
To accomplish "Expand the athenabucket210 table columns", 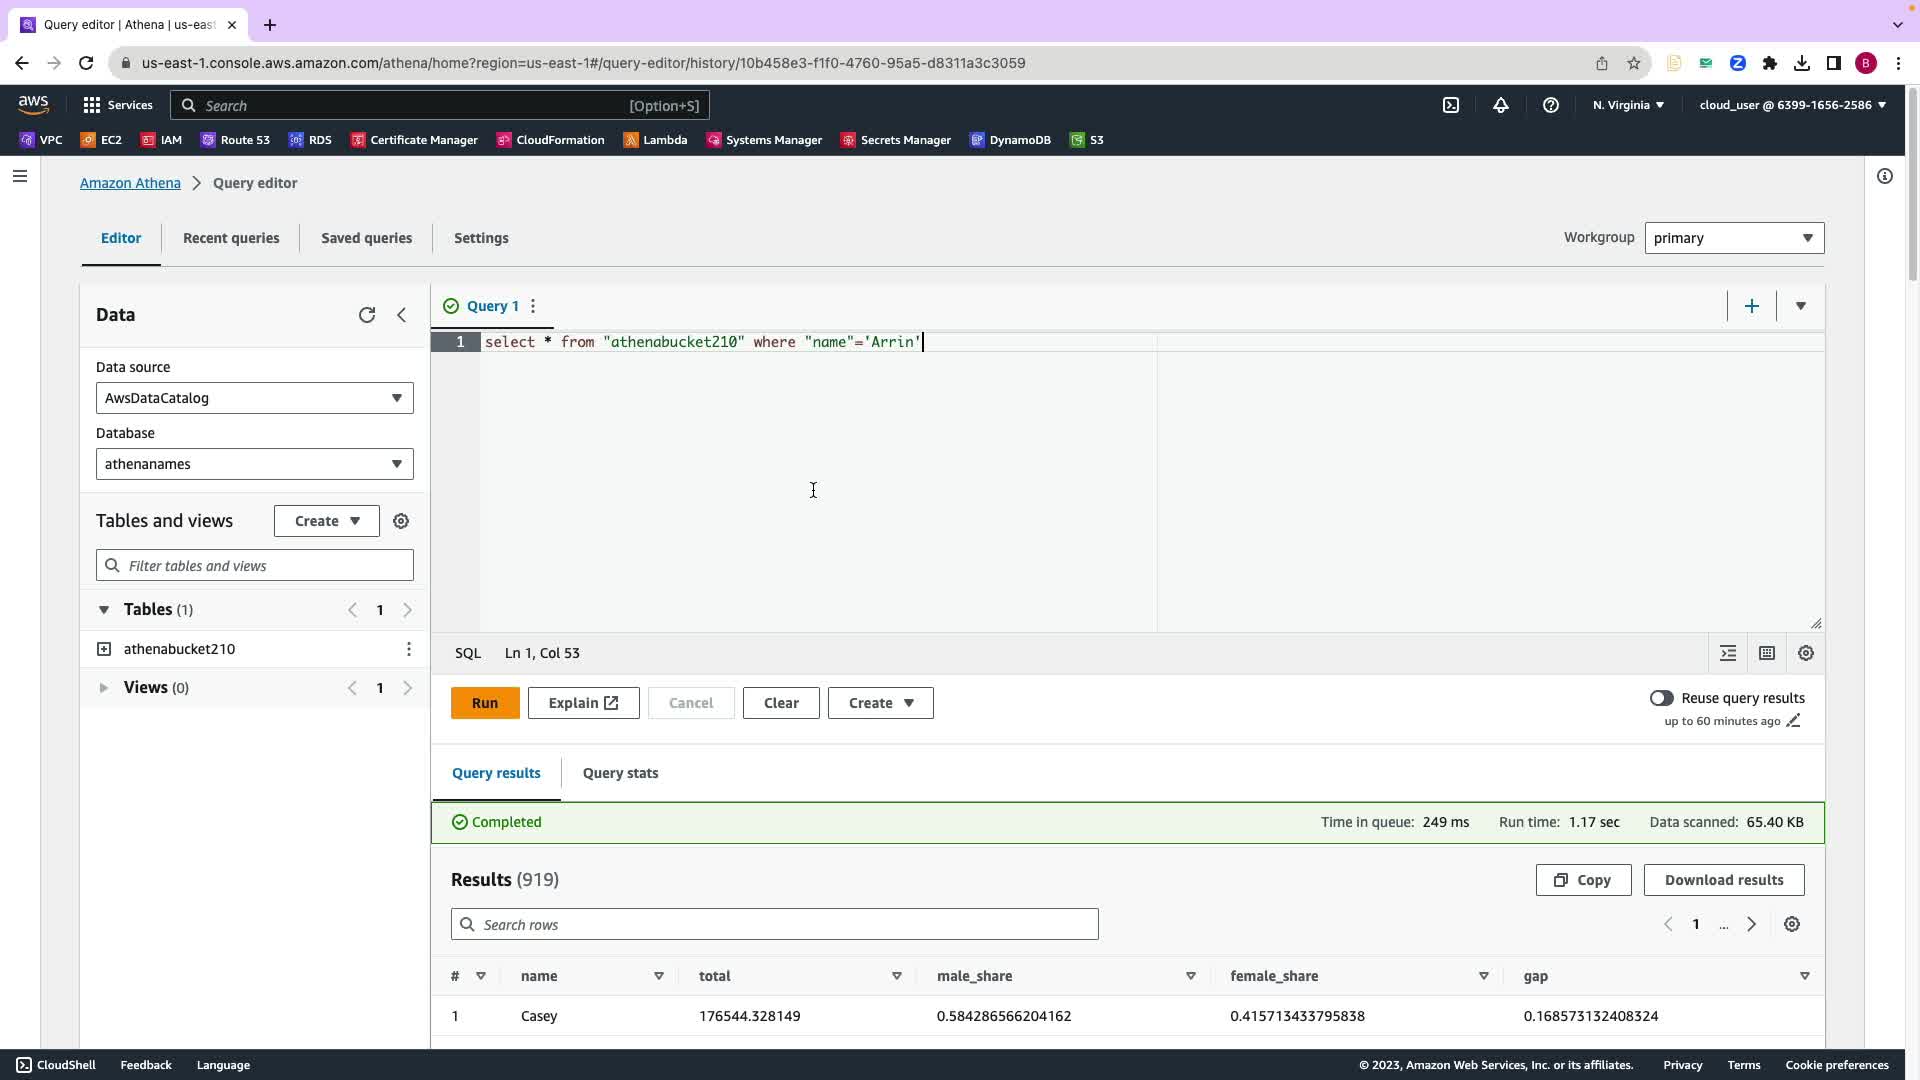I will click(x=104, y=649).
